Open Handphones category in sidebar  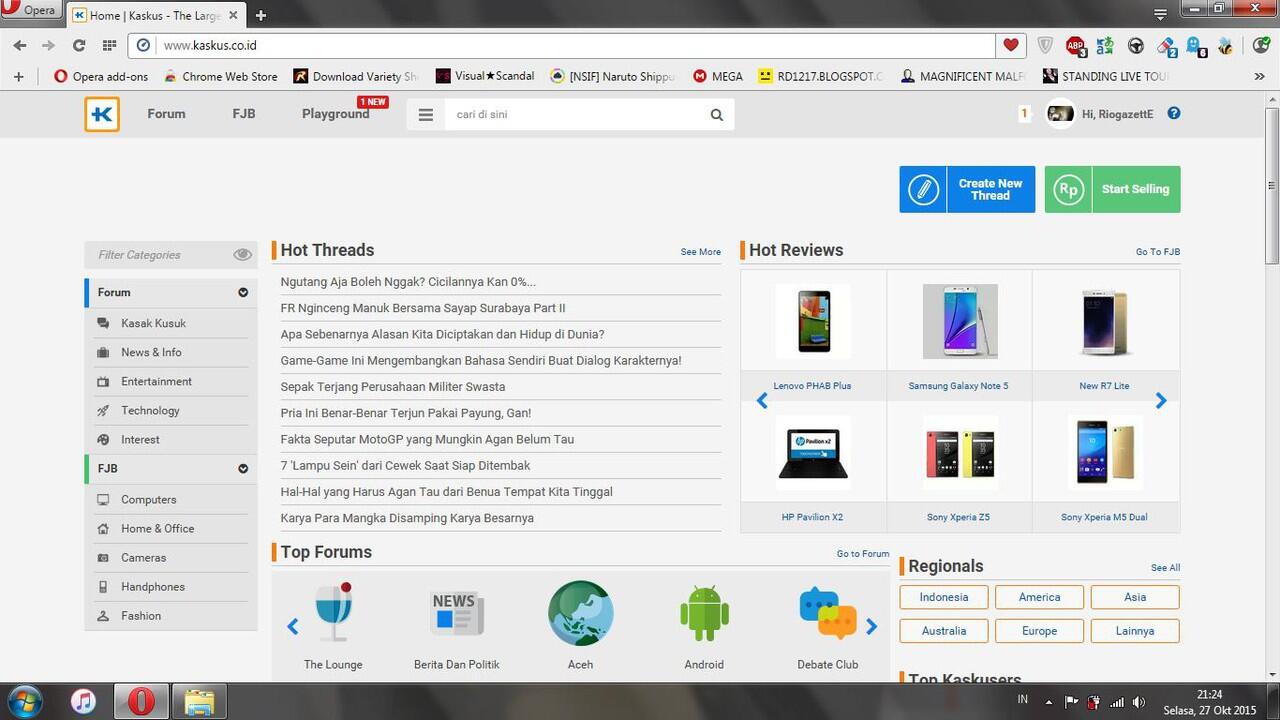[x=153, y=587]
